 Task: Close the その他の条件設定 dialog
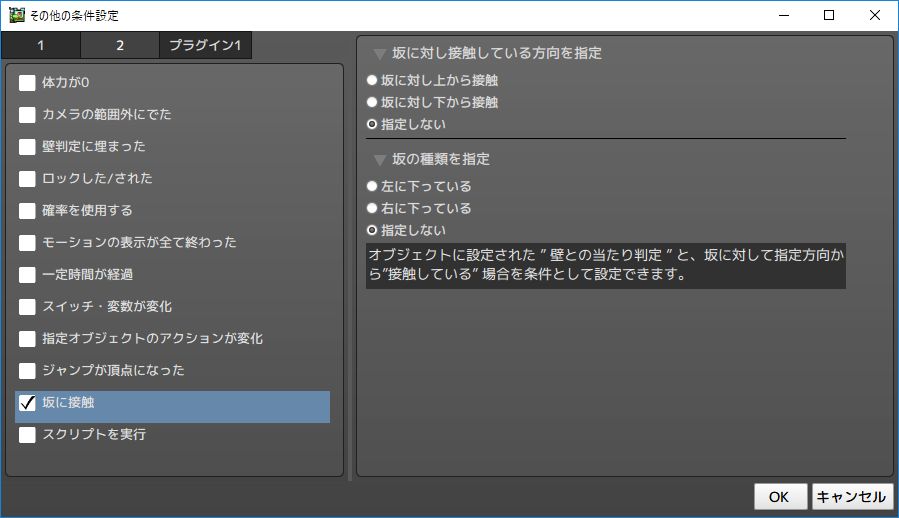[x=874, y=15]
